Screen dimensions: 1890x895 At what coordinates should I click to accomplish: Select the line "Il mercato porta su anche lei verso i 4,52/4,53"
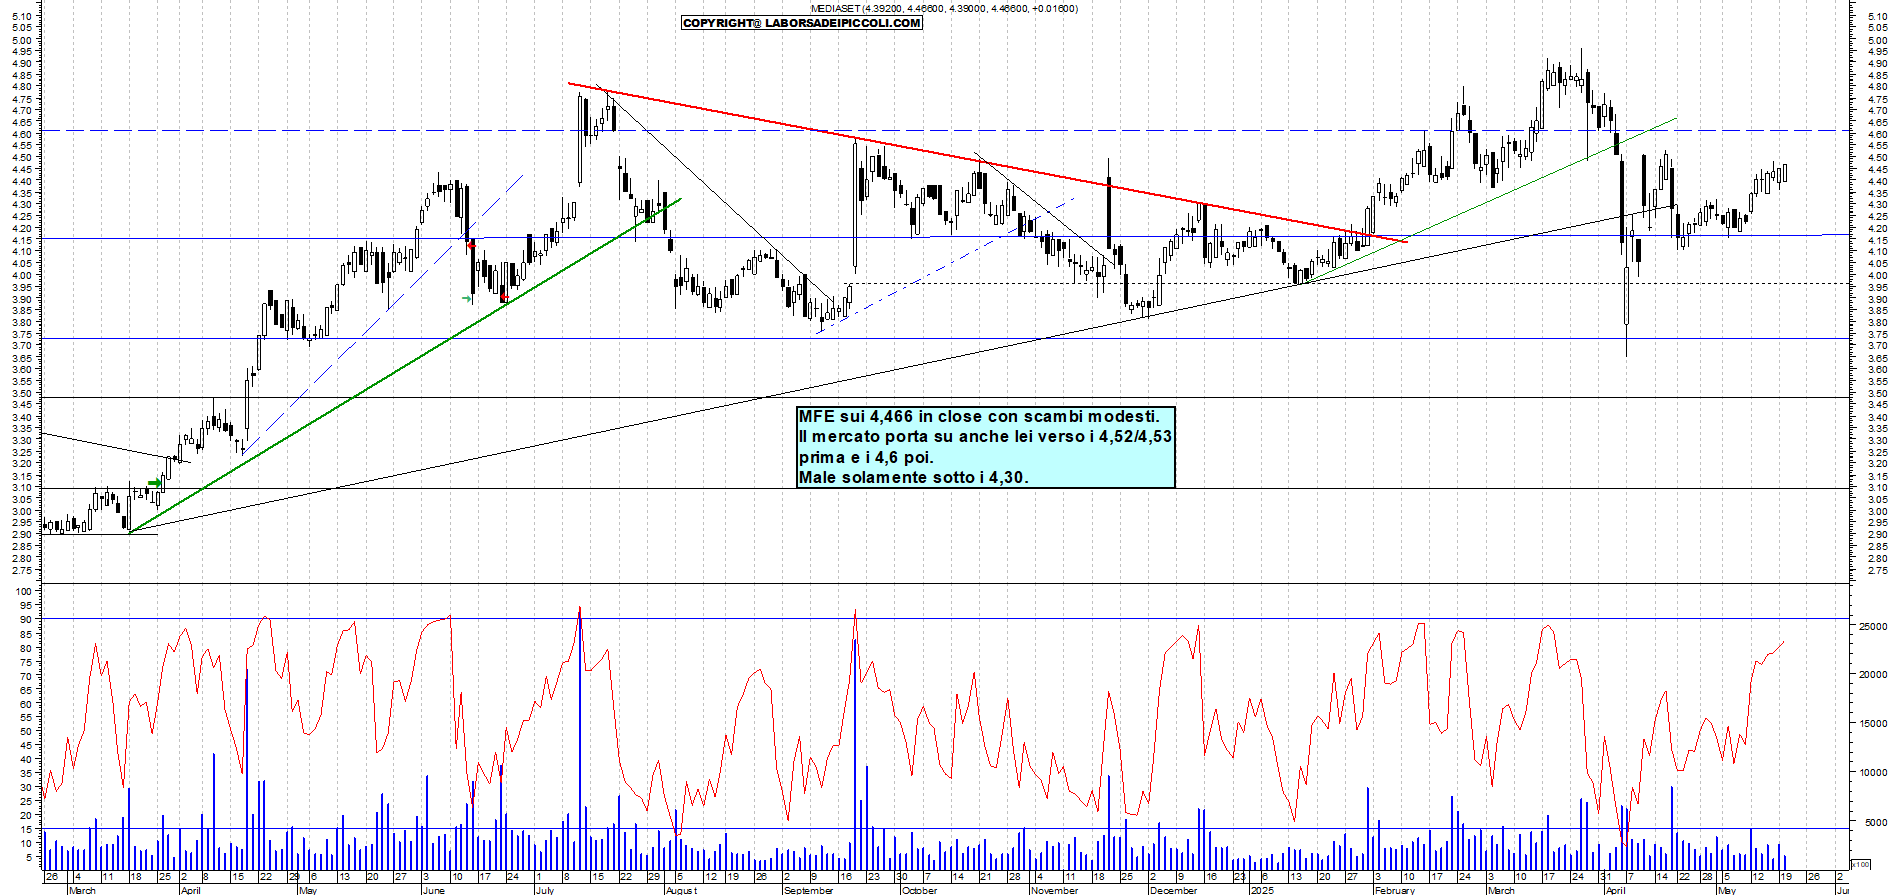coord(985,437)
